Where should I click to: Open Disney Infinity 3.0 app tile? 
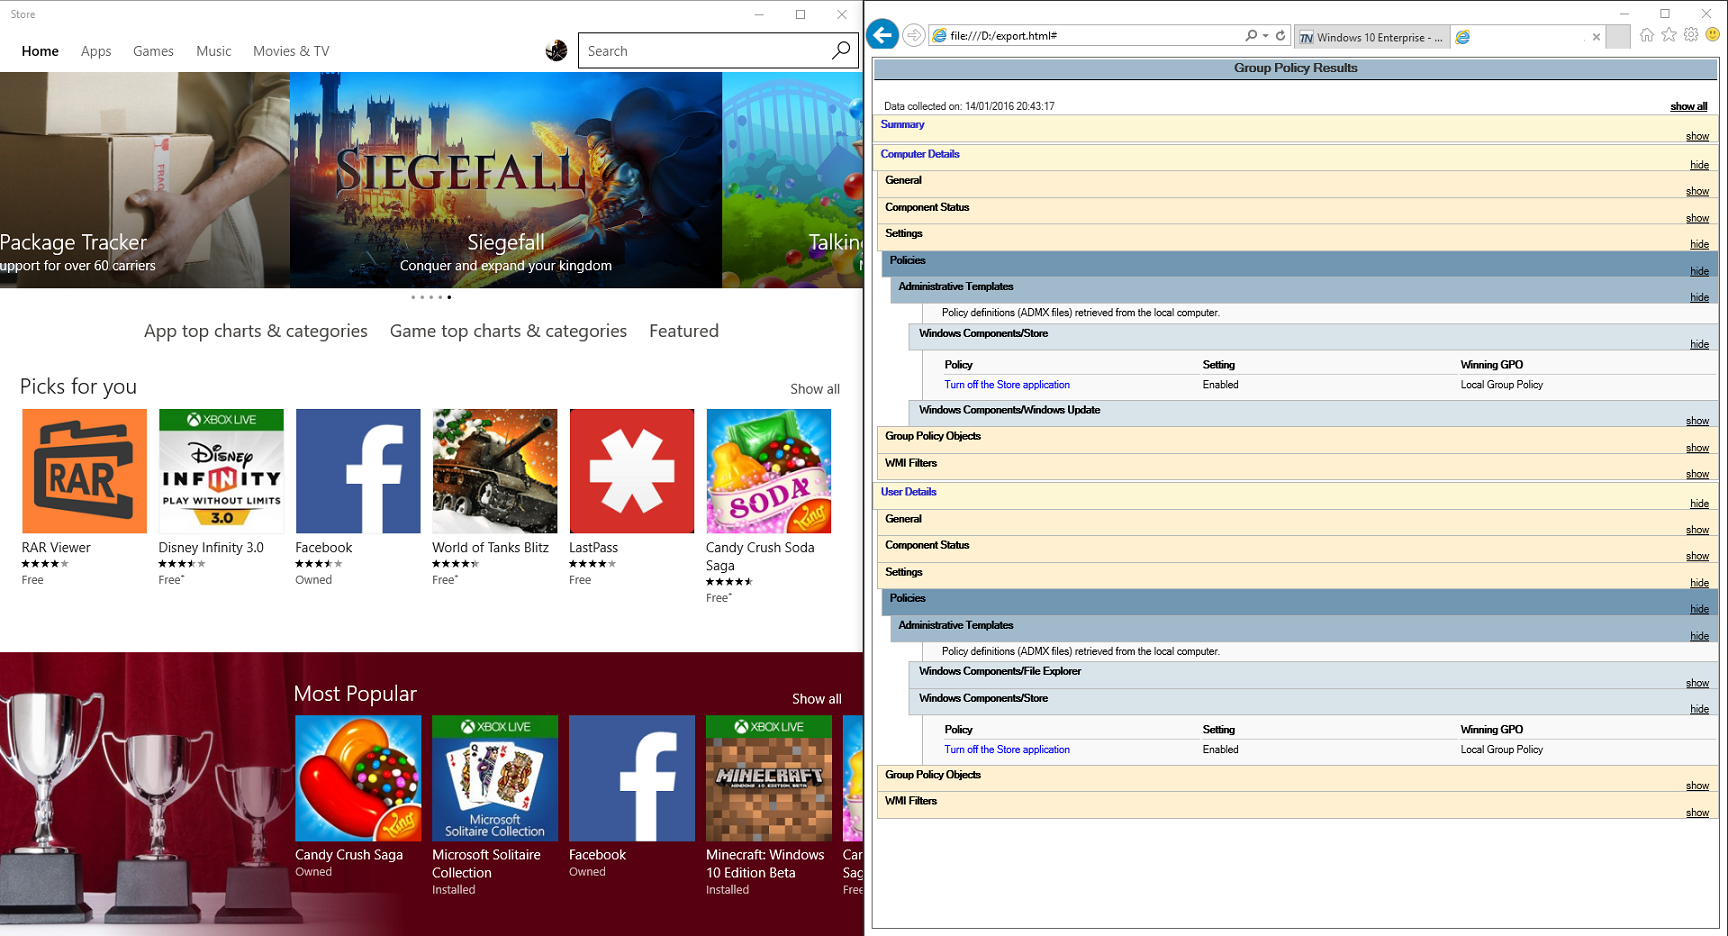coord(221,497)
